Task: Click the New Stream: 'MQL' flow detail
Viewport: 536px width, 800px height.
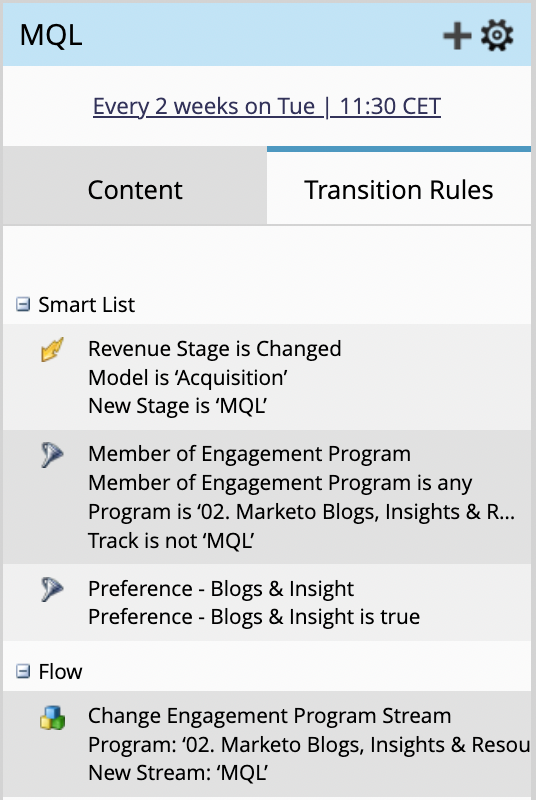Action: coord(177,772)
